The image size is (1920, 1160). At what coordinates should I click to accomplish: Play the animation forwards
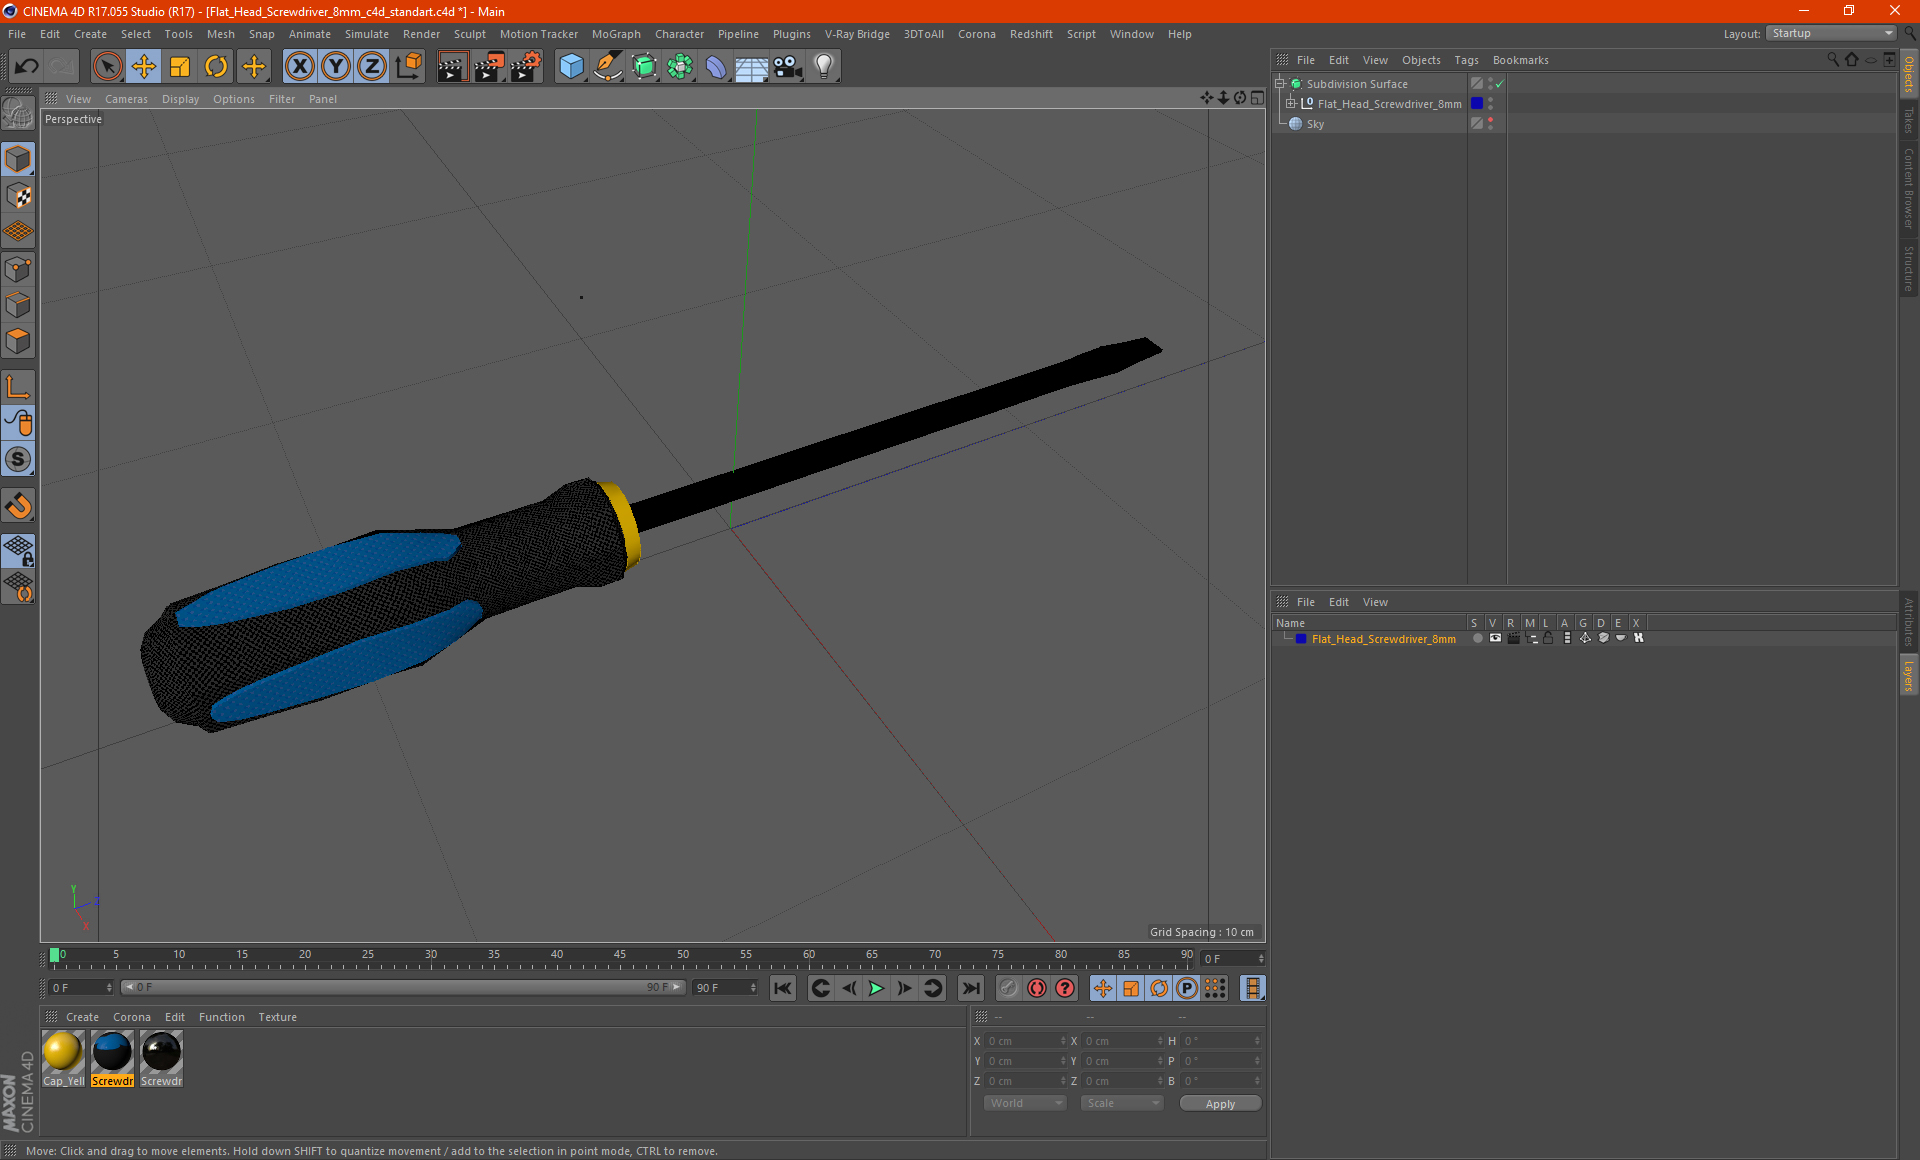[876, 988]
